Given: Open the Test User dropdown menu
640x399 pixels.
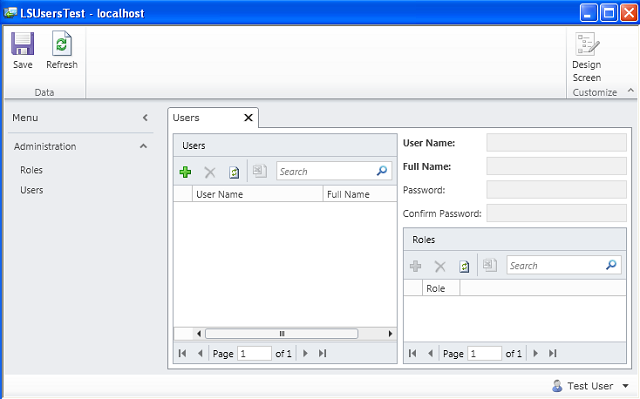Looking at the screenshot, I should tap(626, 386).
